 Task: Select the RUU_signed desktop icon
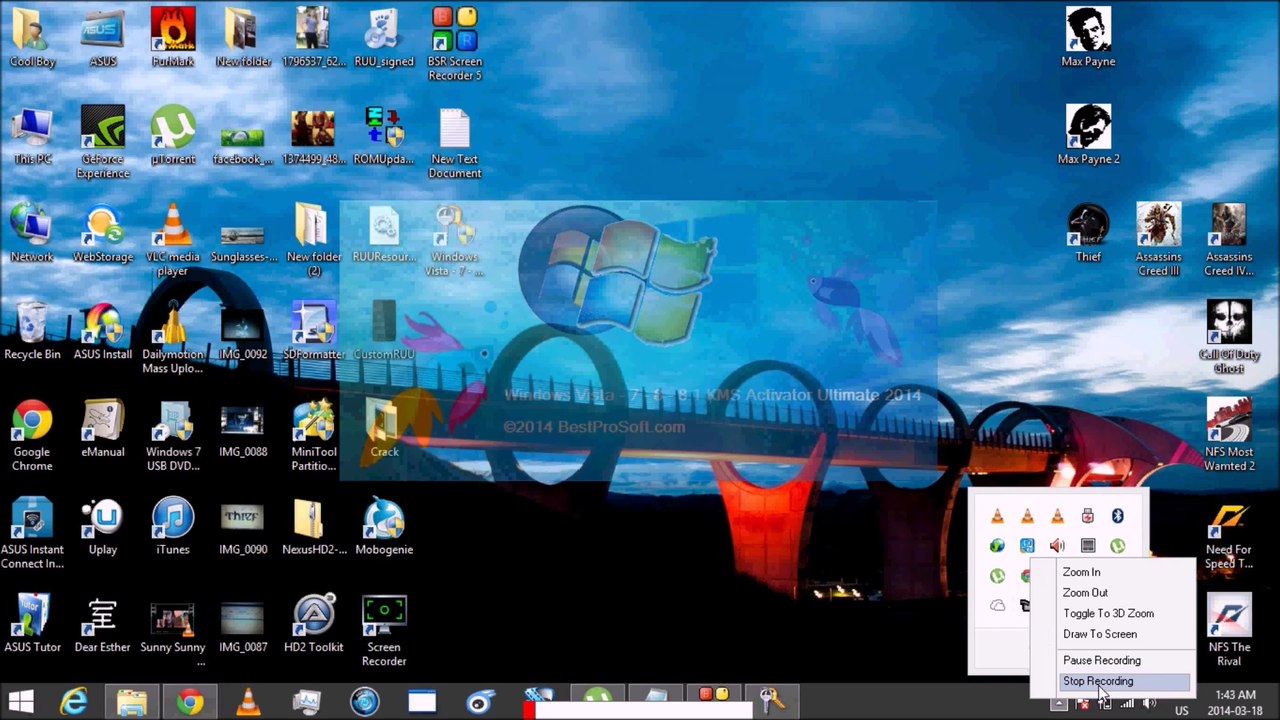[x=384, y=38]
